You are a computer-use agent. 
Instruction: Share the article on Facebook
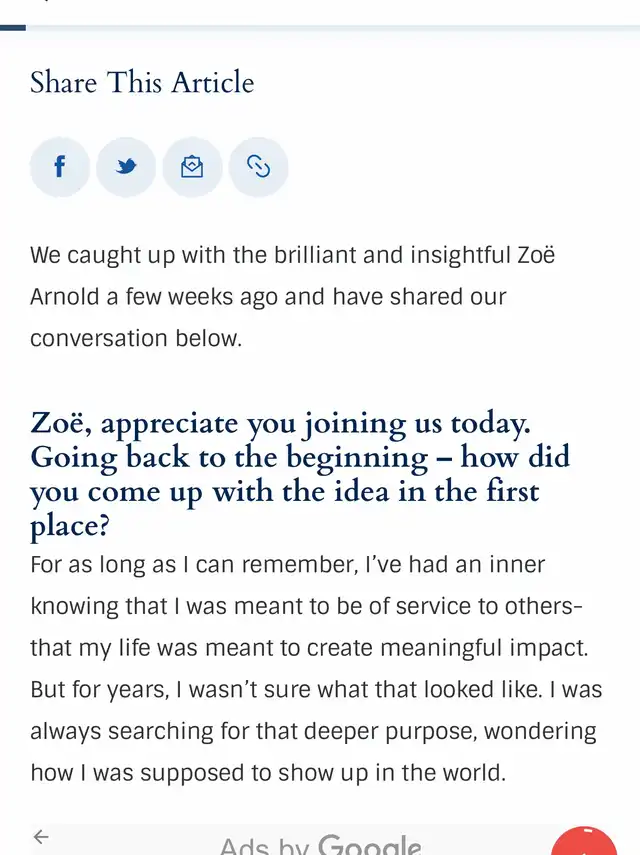click(x=59, y=167)
